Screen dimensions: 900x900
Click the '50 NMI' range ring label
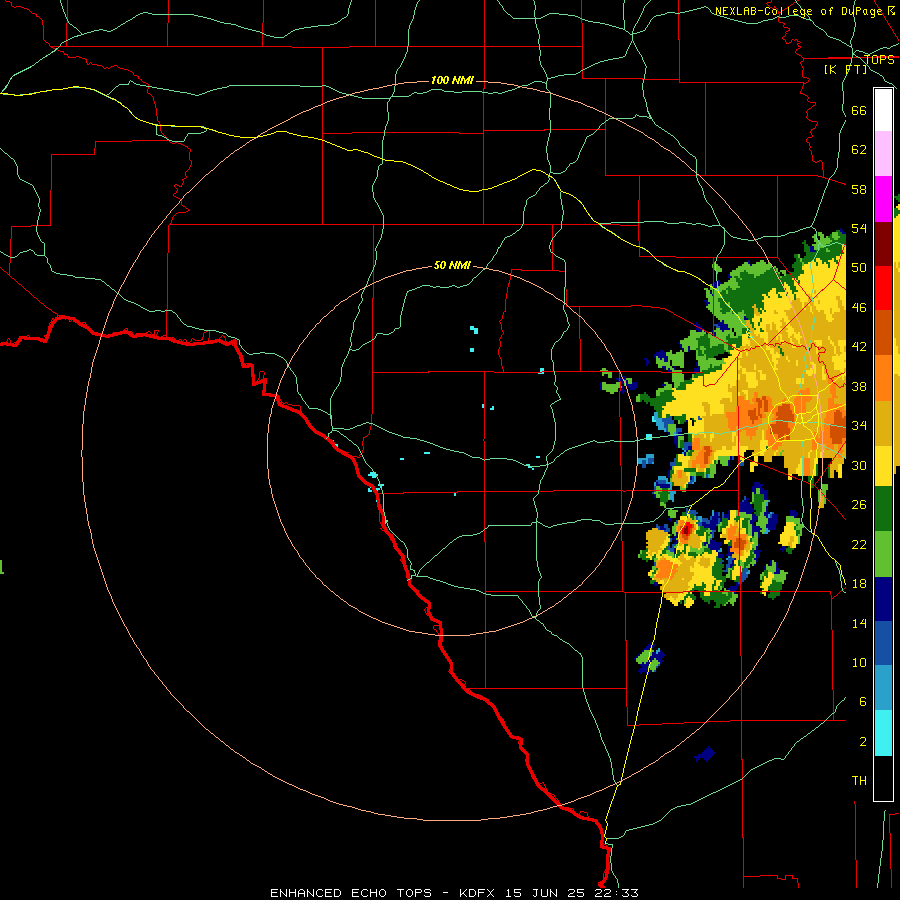[452, 265]
